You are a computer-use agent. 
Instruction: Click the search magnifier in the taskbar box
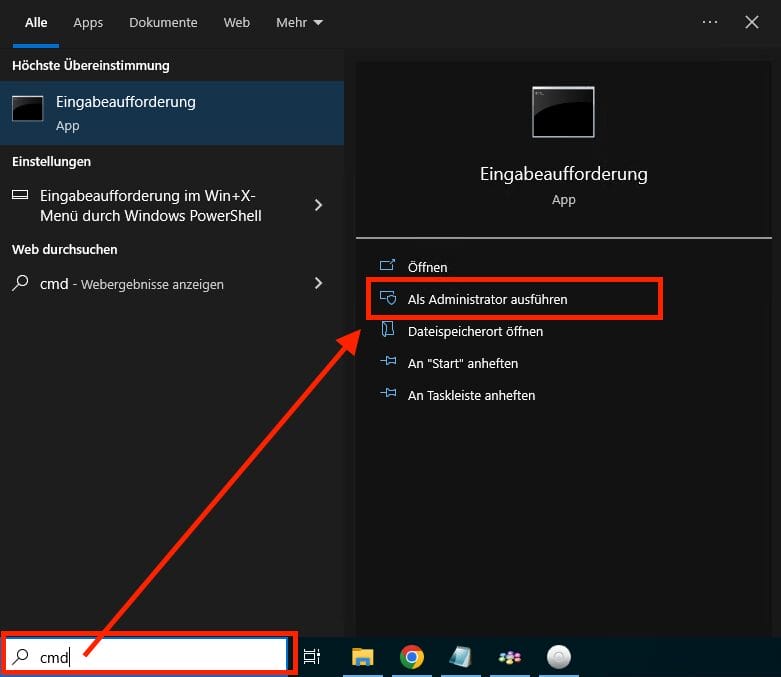20,657
